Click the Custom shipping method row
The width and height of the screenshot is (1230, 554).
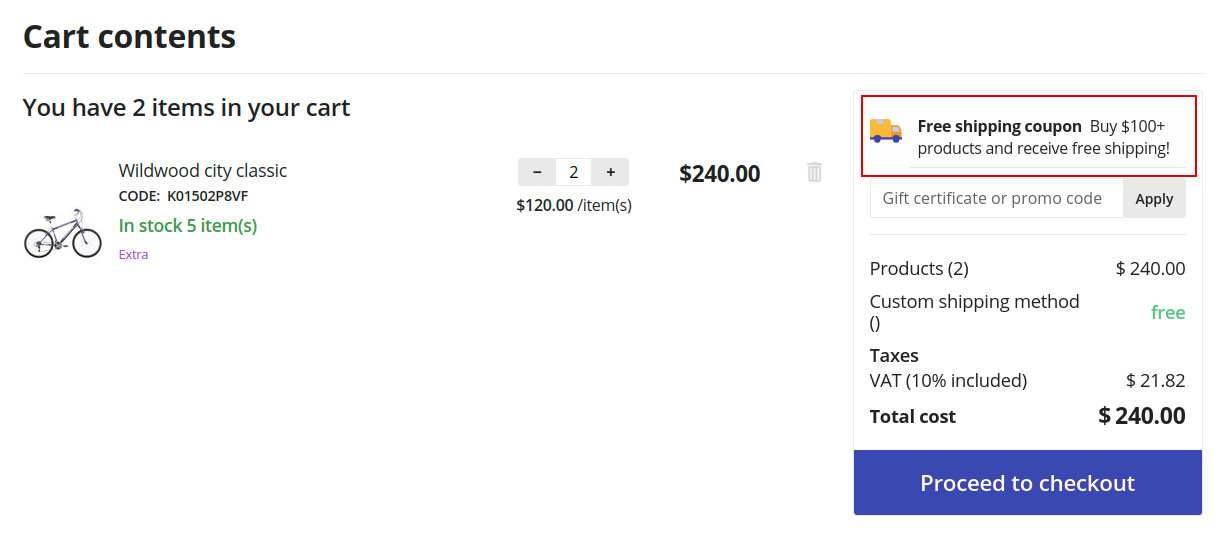pyautogui.click(x=1028, y=312)
